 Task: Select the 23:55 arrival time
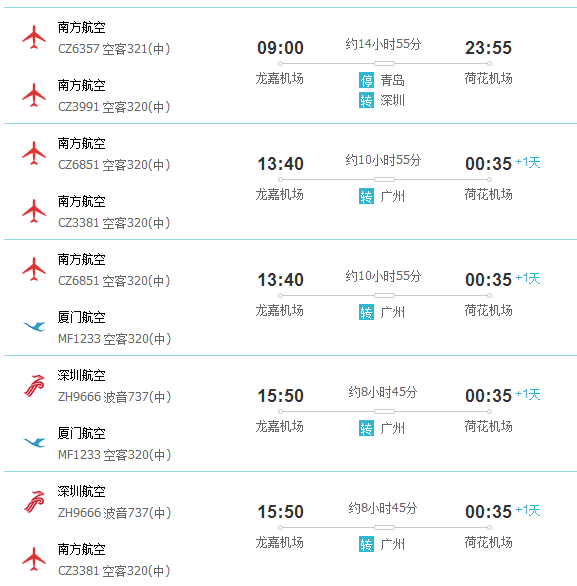tap(488, 48)
